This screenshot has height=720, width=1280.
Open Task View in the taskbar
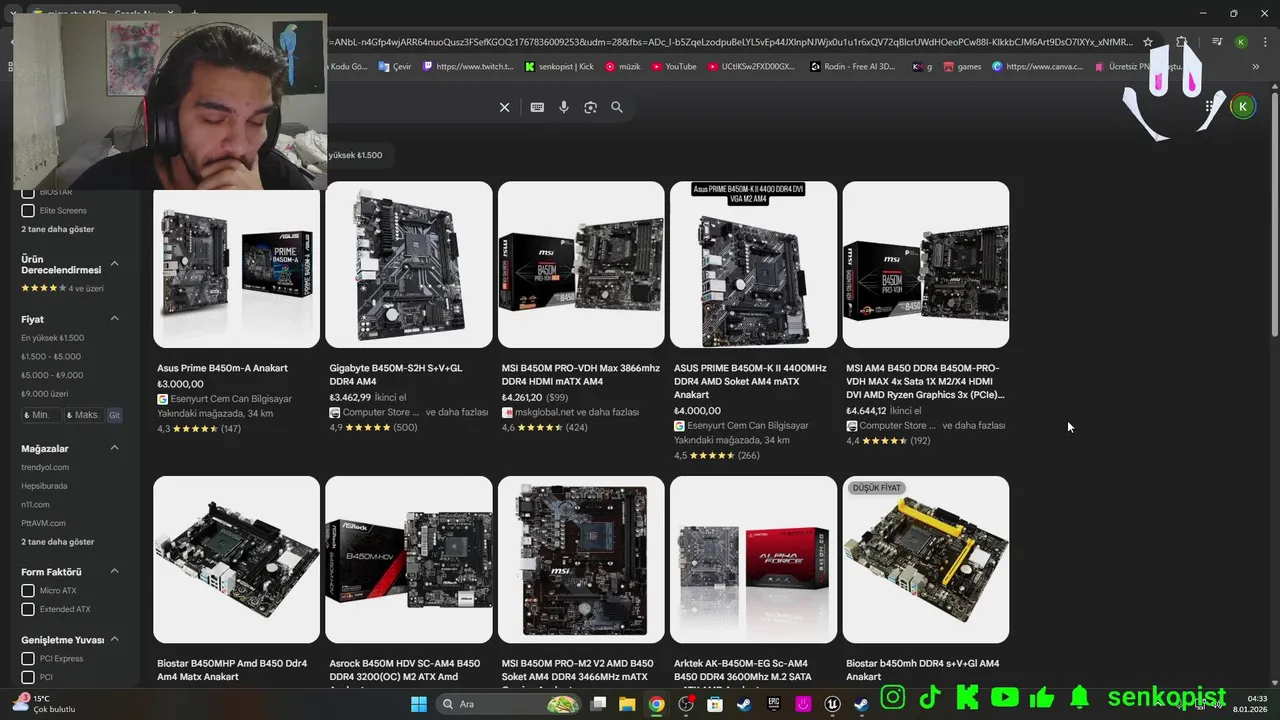point(598,704)
